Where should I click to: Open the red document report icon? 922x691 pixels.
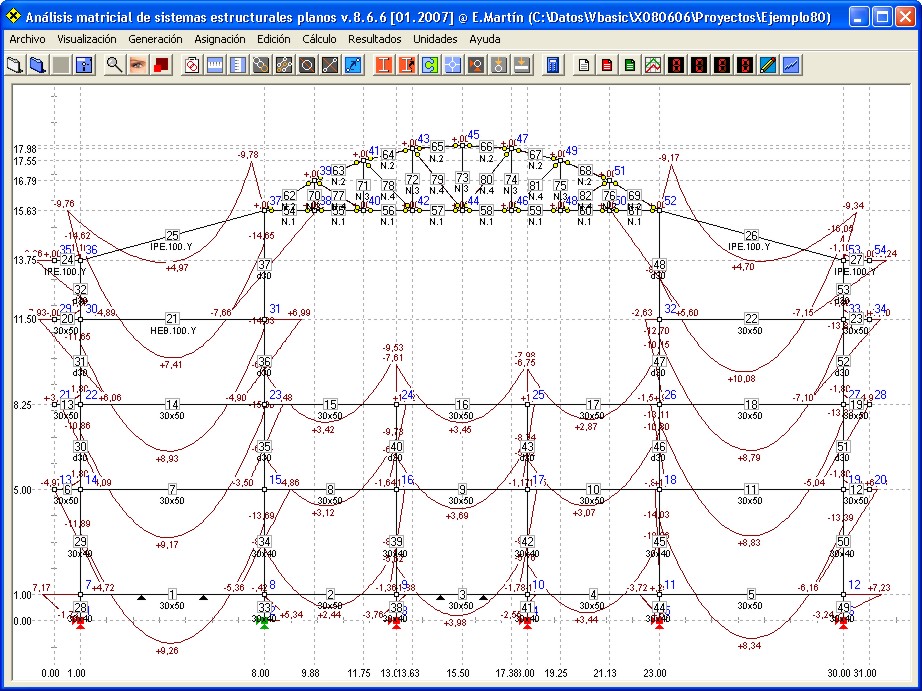(607, 66)
